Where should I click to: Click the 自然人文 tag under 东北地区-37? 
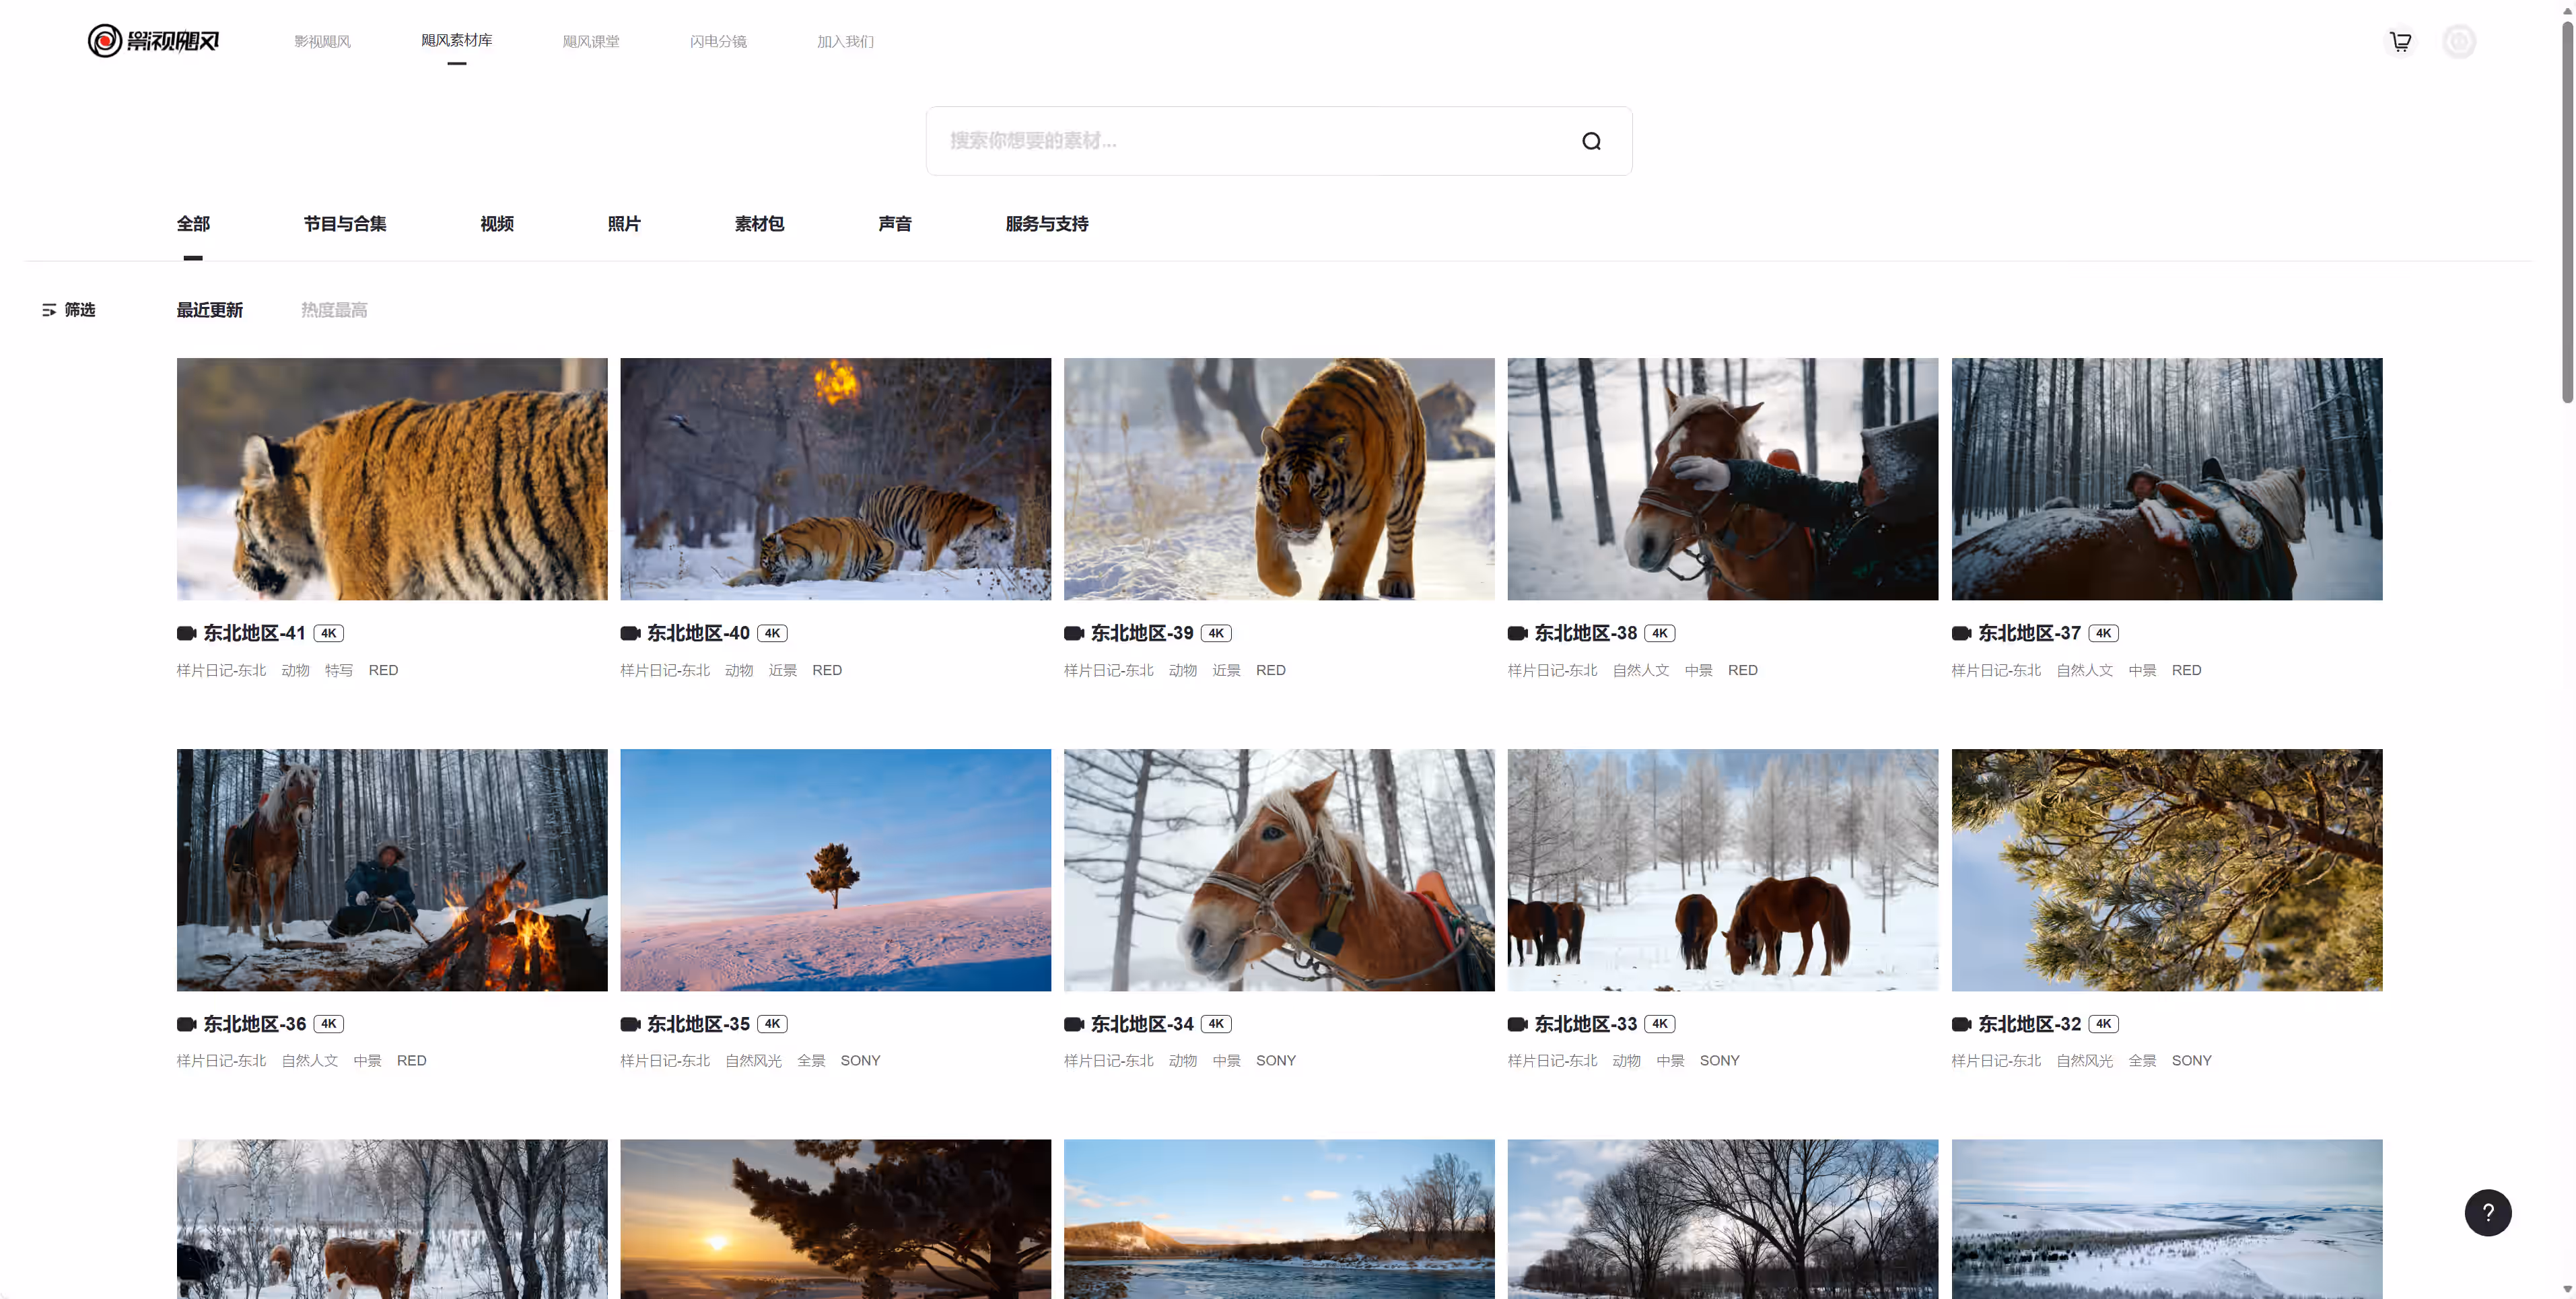click(x=2084, y=670)
